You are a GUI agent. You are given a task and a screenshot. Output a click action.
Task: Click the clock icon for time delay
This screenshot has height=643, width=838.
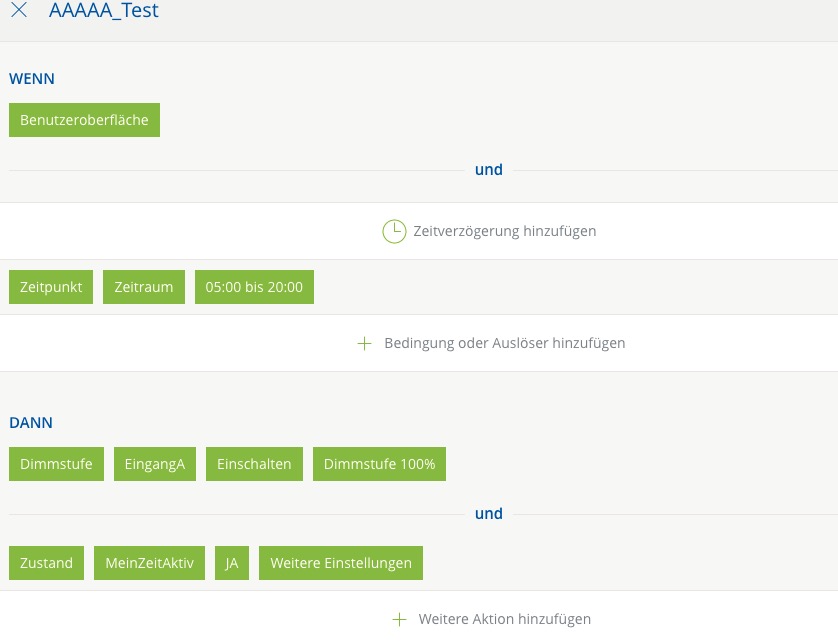click(x=394, y=231)
